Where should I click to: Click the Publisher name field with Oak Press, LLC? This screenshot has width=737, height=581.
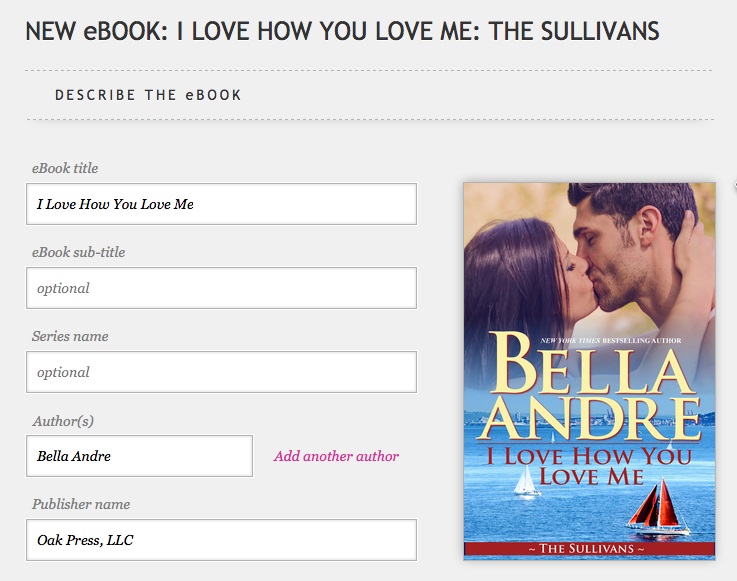coord(221,540)
